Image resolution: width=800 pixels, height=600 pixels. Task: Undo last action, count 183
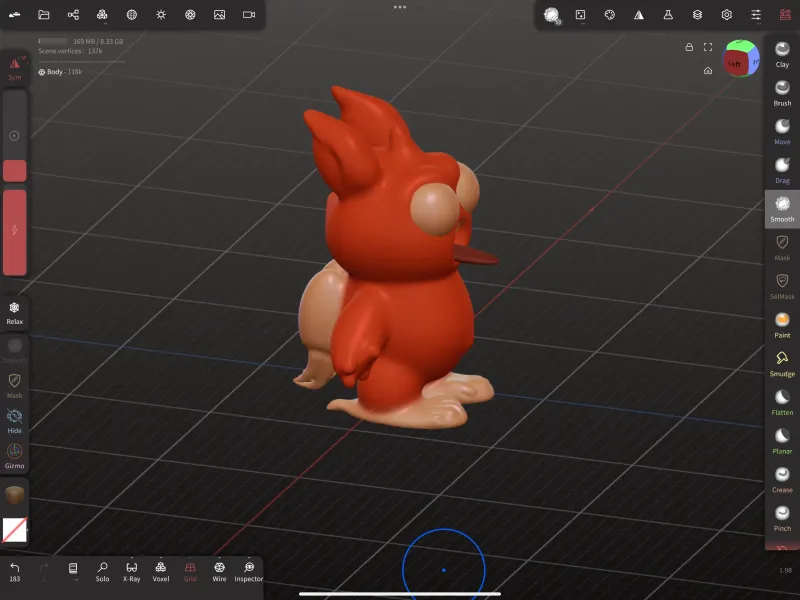(14, 572)
